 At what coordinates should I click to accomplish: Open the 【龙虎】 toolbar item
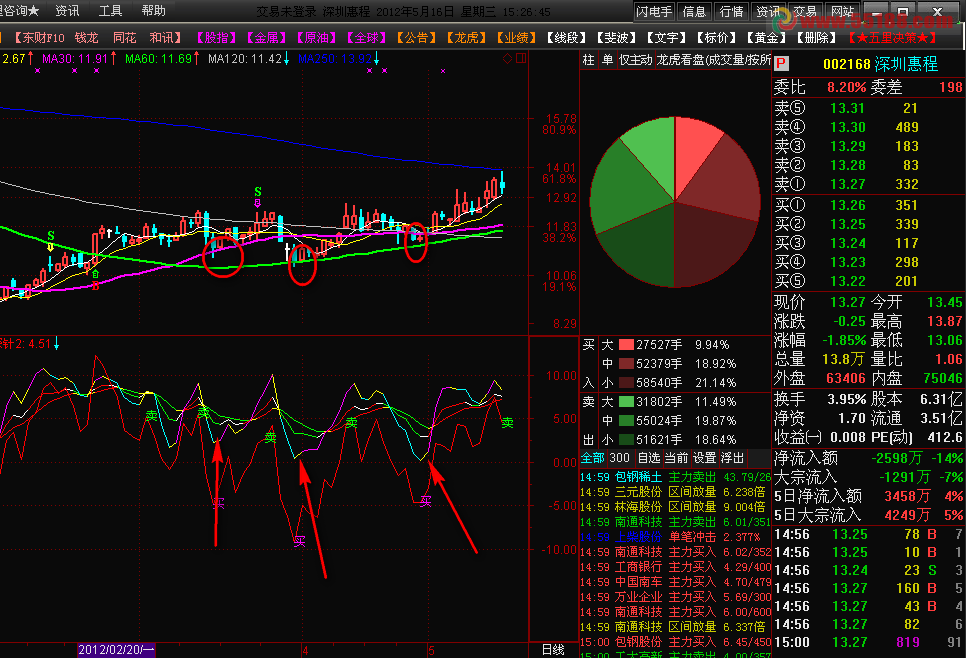(x=466, y=38)
